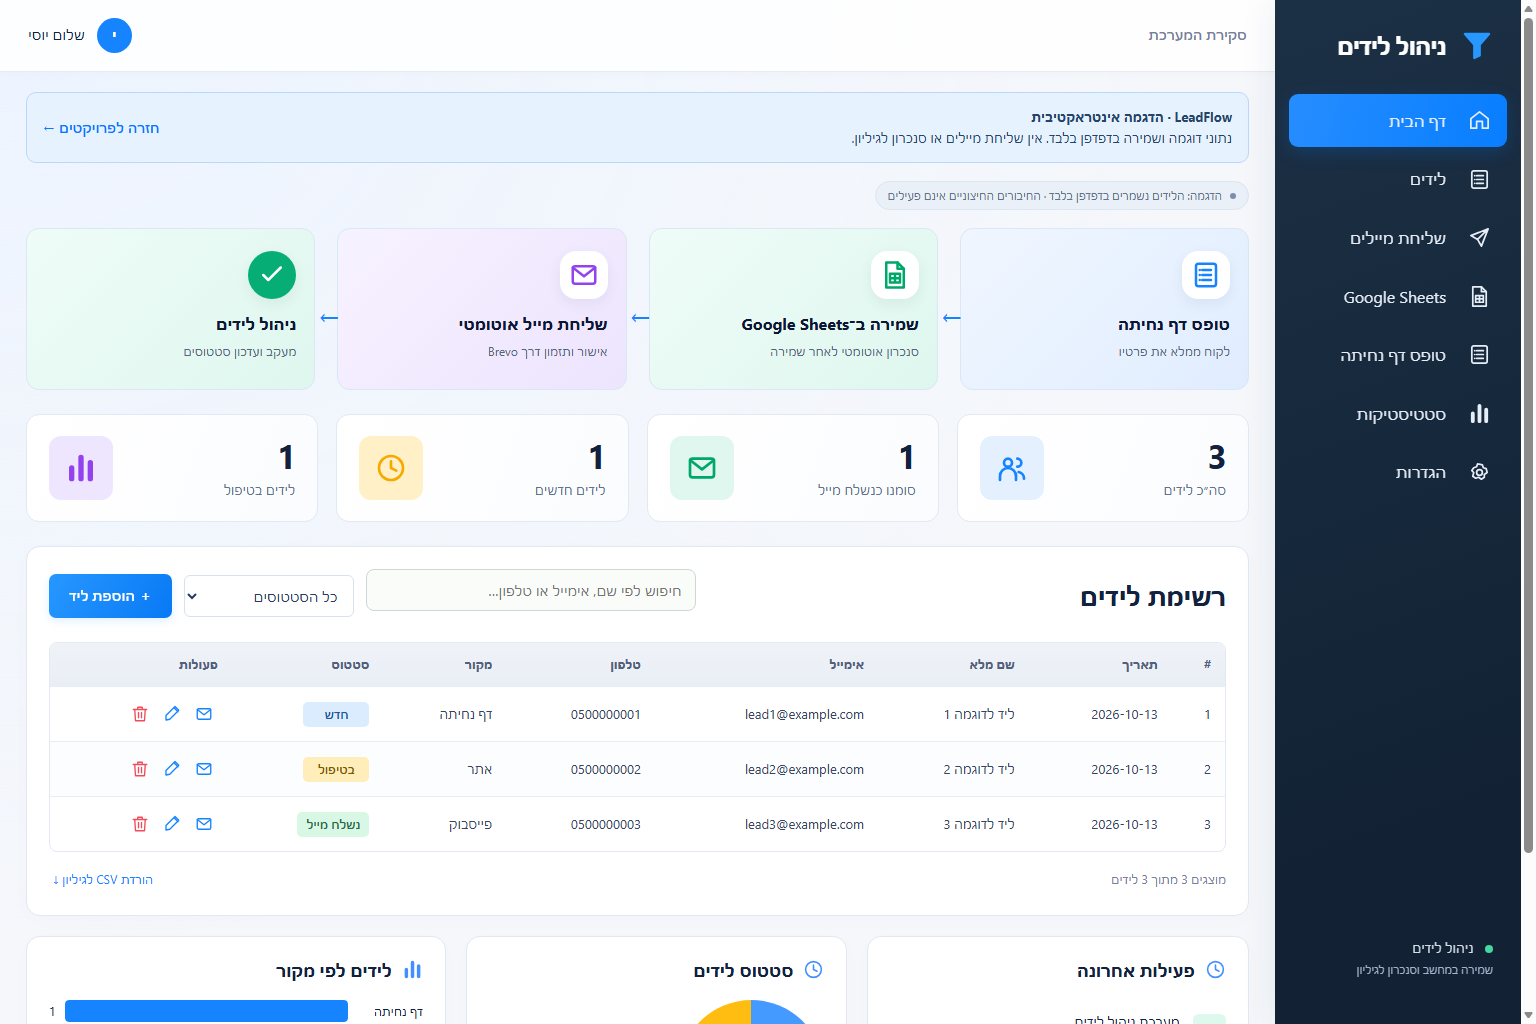The height and width of the screenshot is (1024, 1536).
Task: Click the blue form icon in טופס דף נחיתה card
Action: tap(1206, 275)
